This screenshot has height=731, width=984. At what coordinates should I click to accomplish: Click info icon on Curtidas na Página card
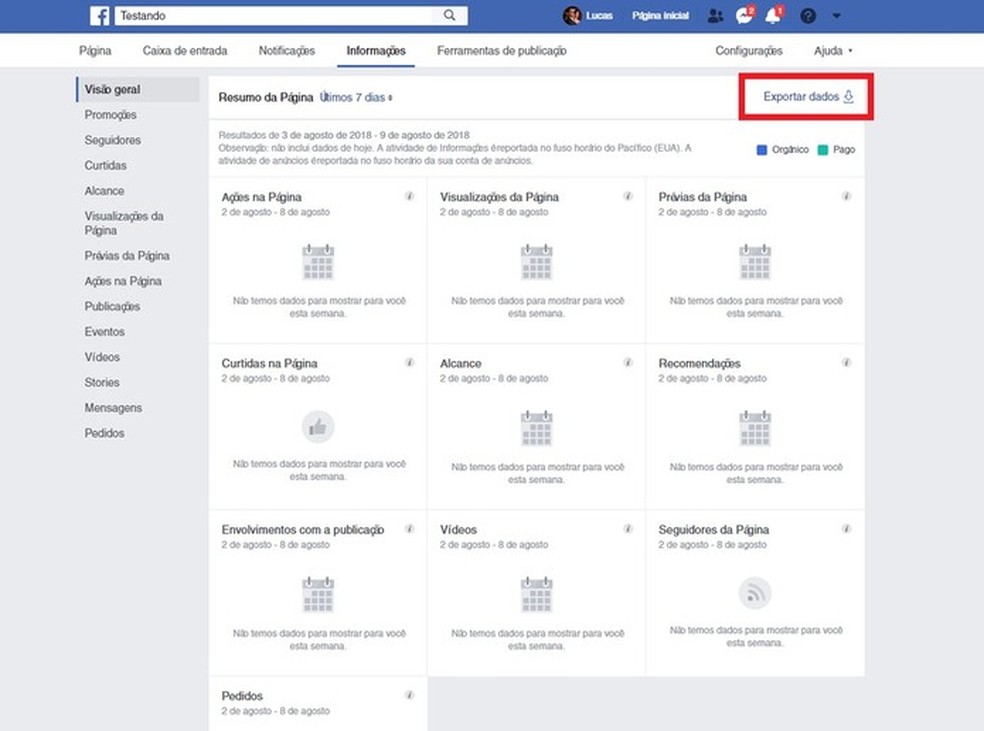click(409, 362)
